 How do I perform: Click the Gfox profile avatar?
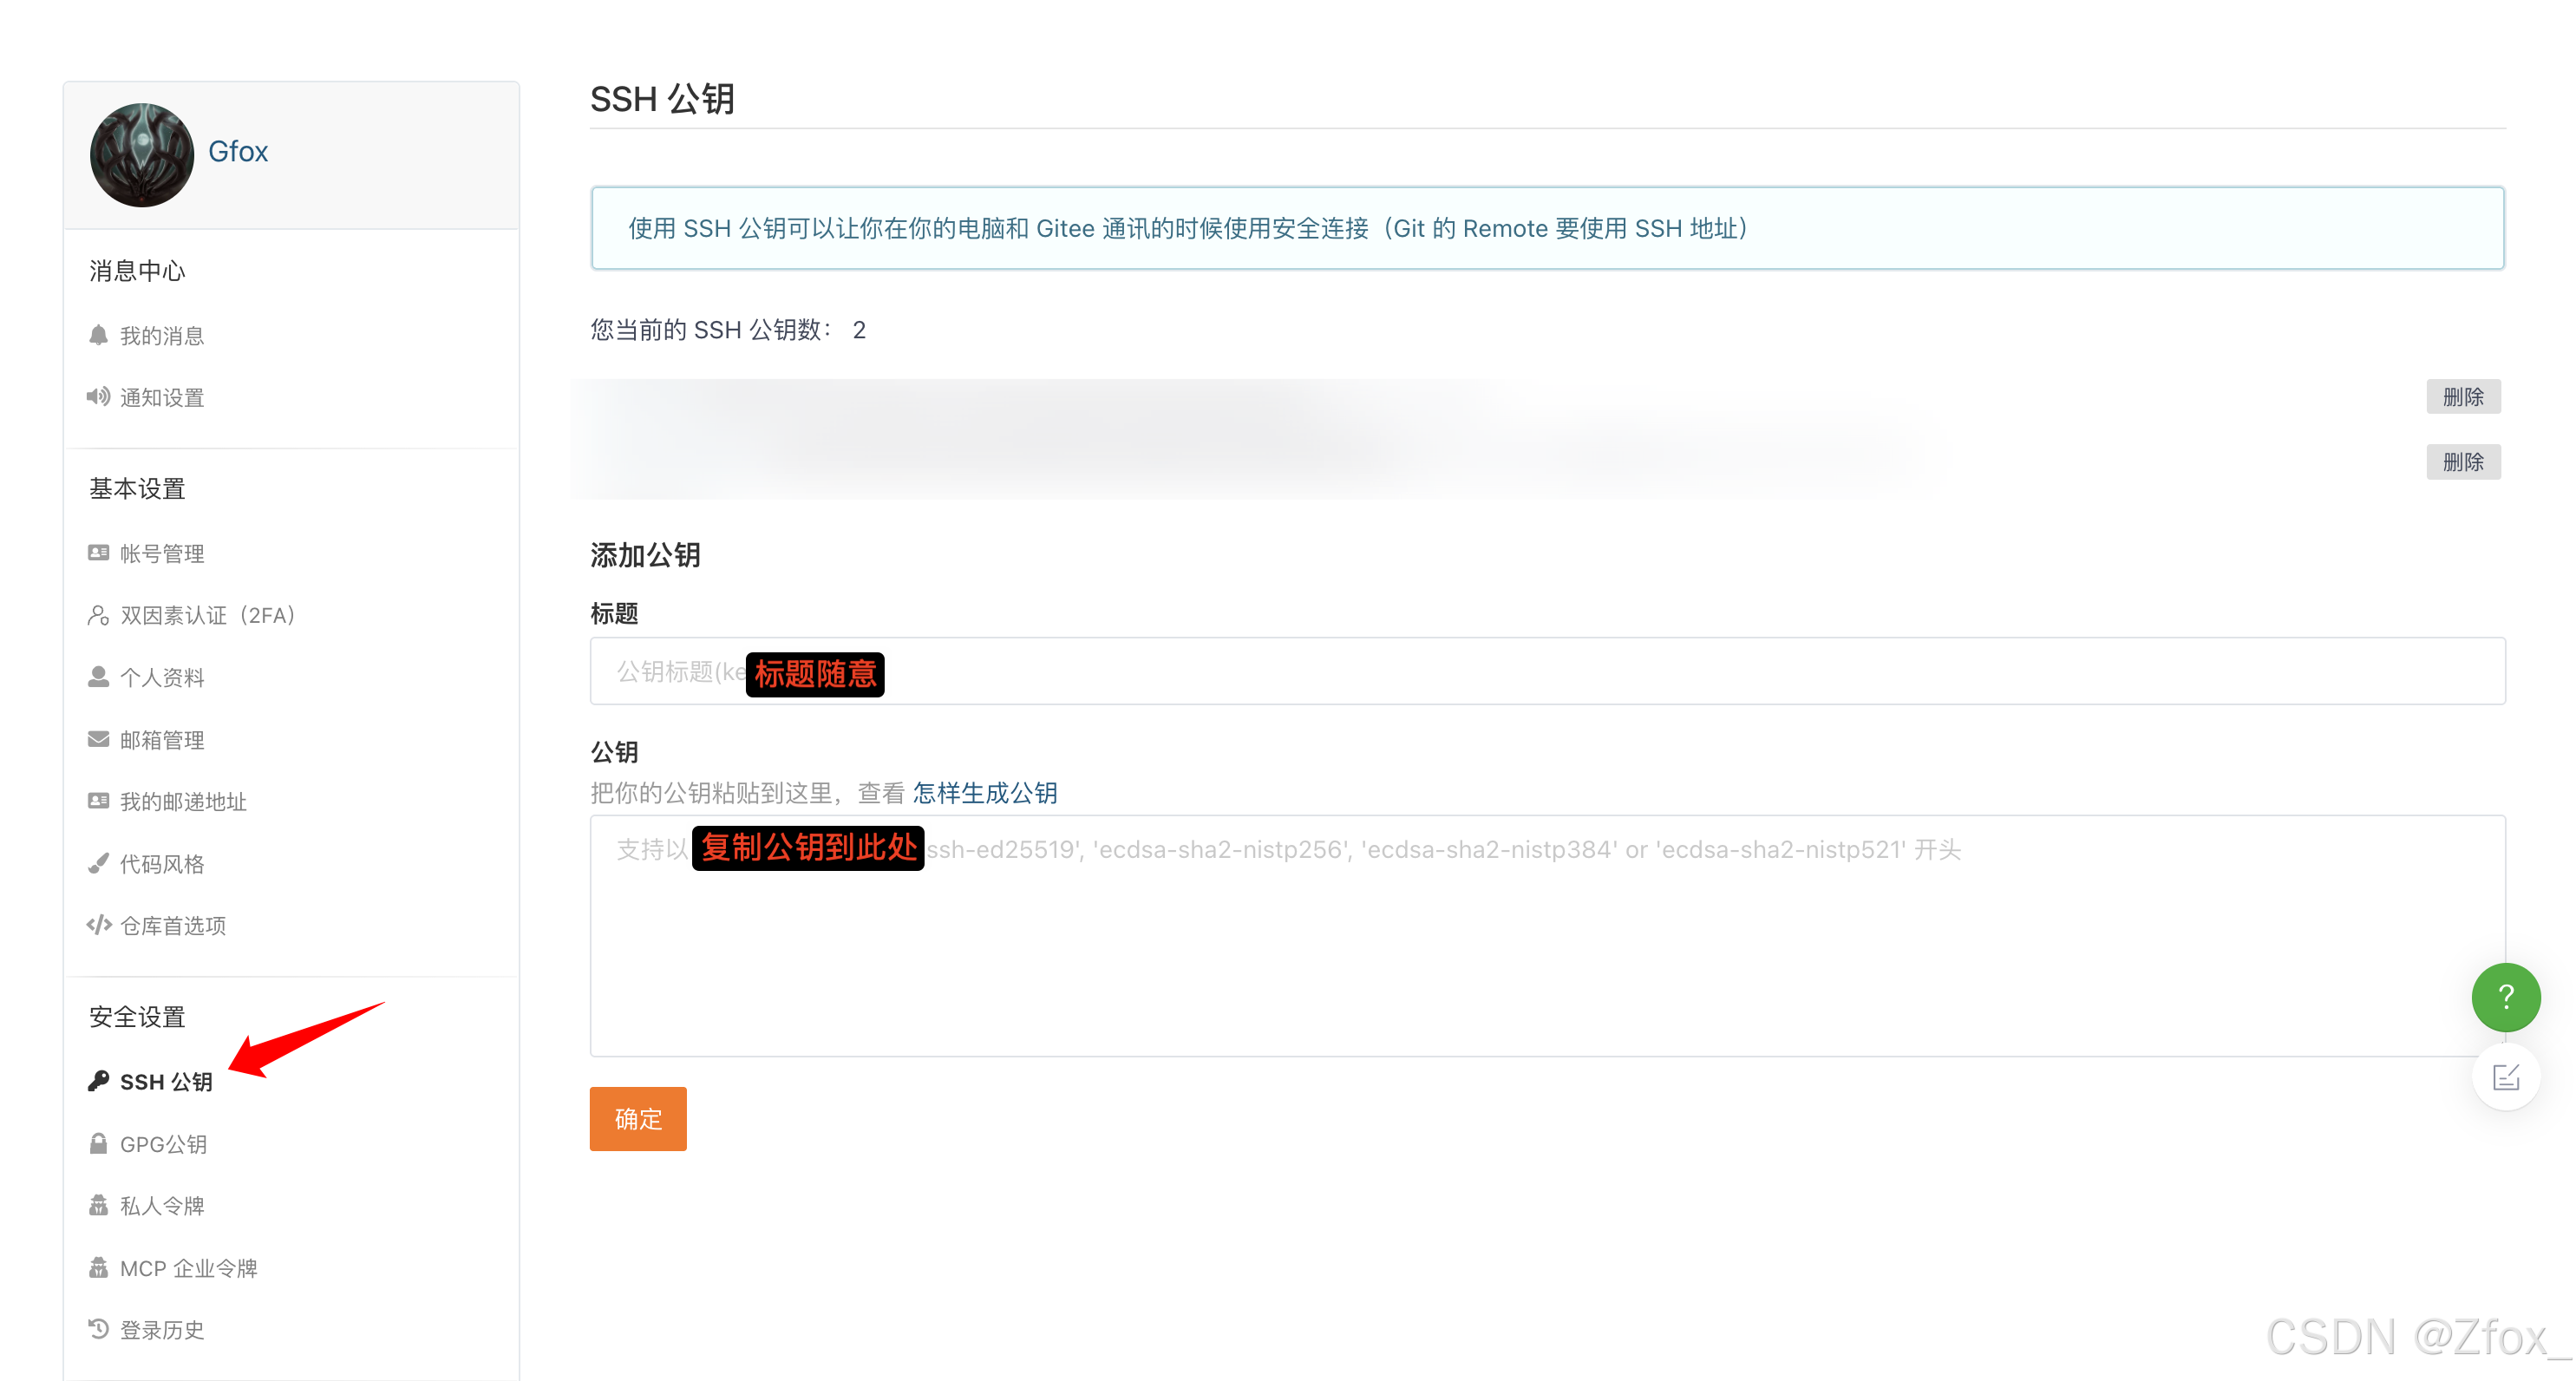142,155
